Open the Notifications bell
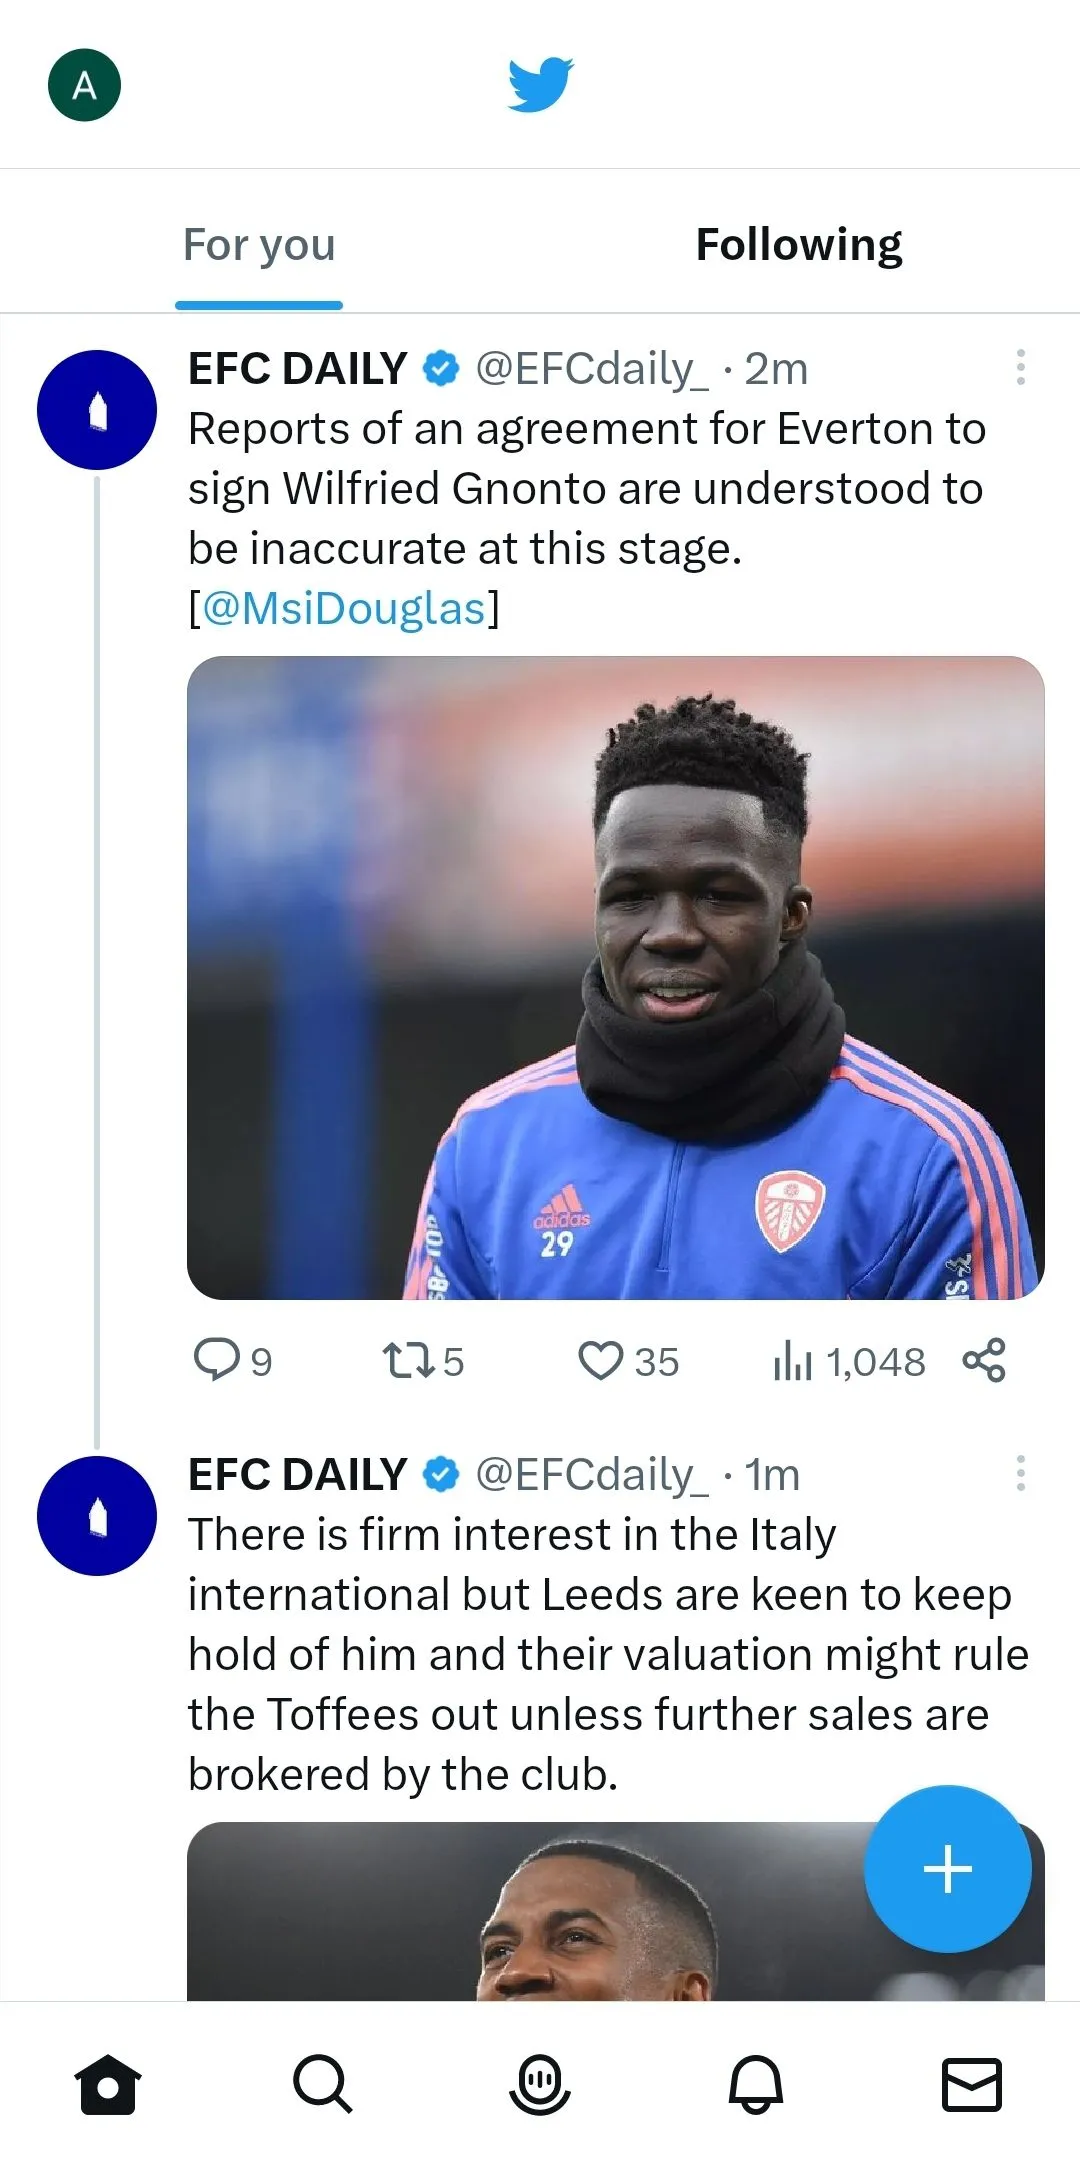 [x=755, y=2085]
